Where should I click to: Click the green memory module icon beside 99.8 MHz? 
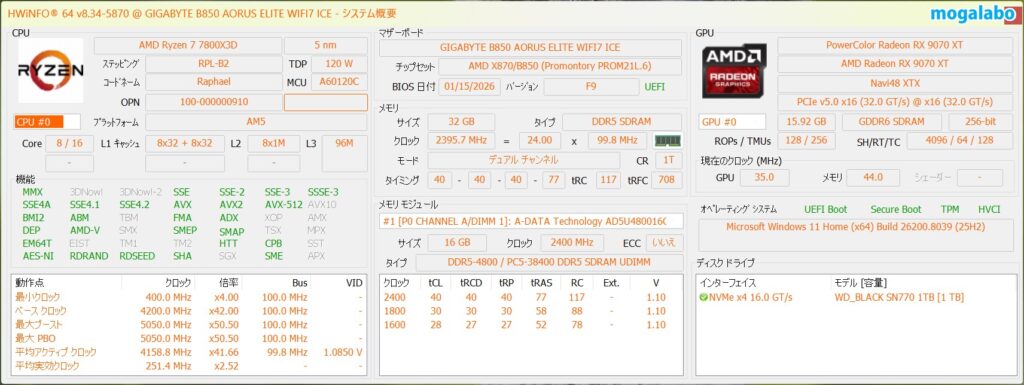[667, 141]
